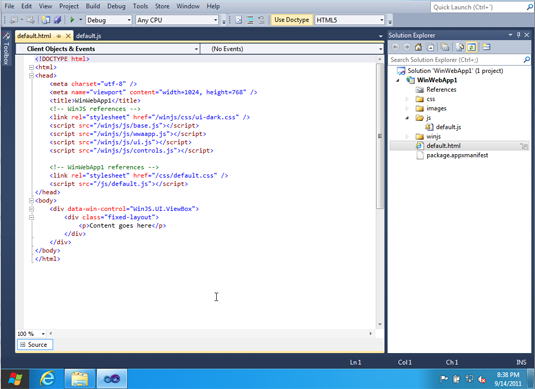Image resolution: width=535 pixels, height=389 pixels.
Task: Open the Store menu
Action: [x=162, y=6]
